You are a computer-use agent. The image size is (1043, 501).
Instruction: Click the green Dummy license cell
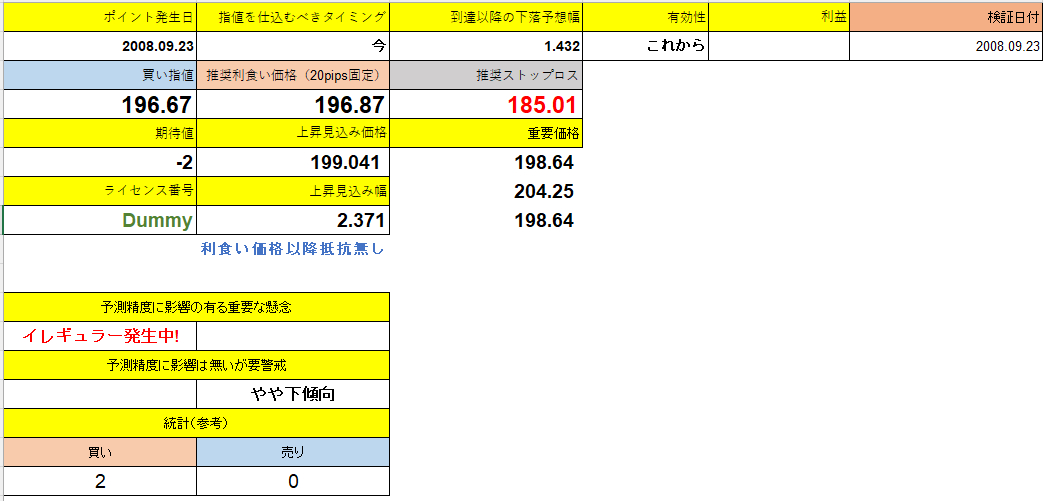coord(100,220)
